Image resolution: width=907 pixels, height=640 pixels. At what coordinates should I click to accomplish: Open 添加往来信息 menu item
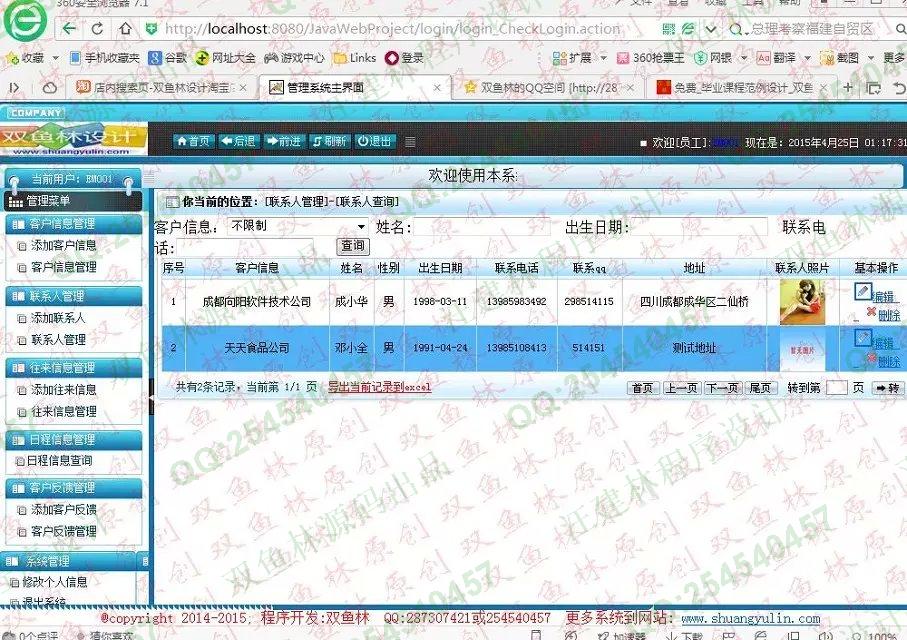tap(64, 390)
